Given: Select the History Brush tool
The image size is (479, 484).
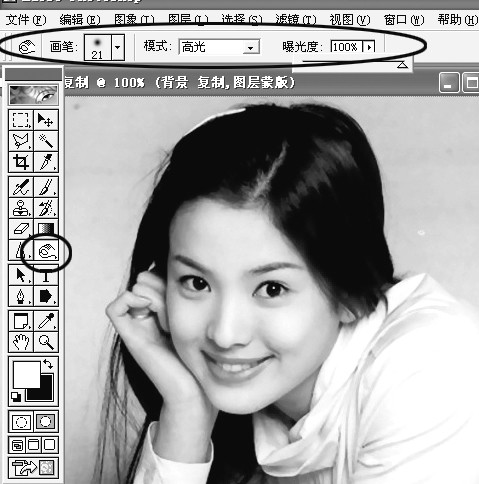Looking at the screenshot, I should (x=46, y=208).
